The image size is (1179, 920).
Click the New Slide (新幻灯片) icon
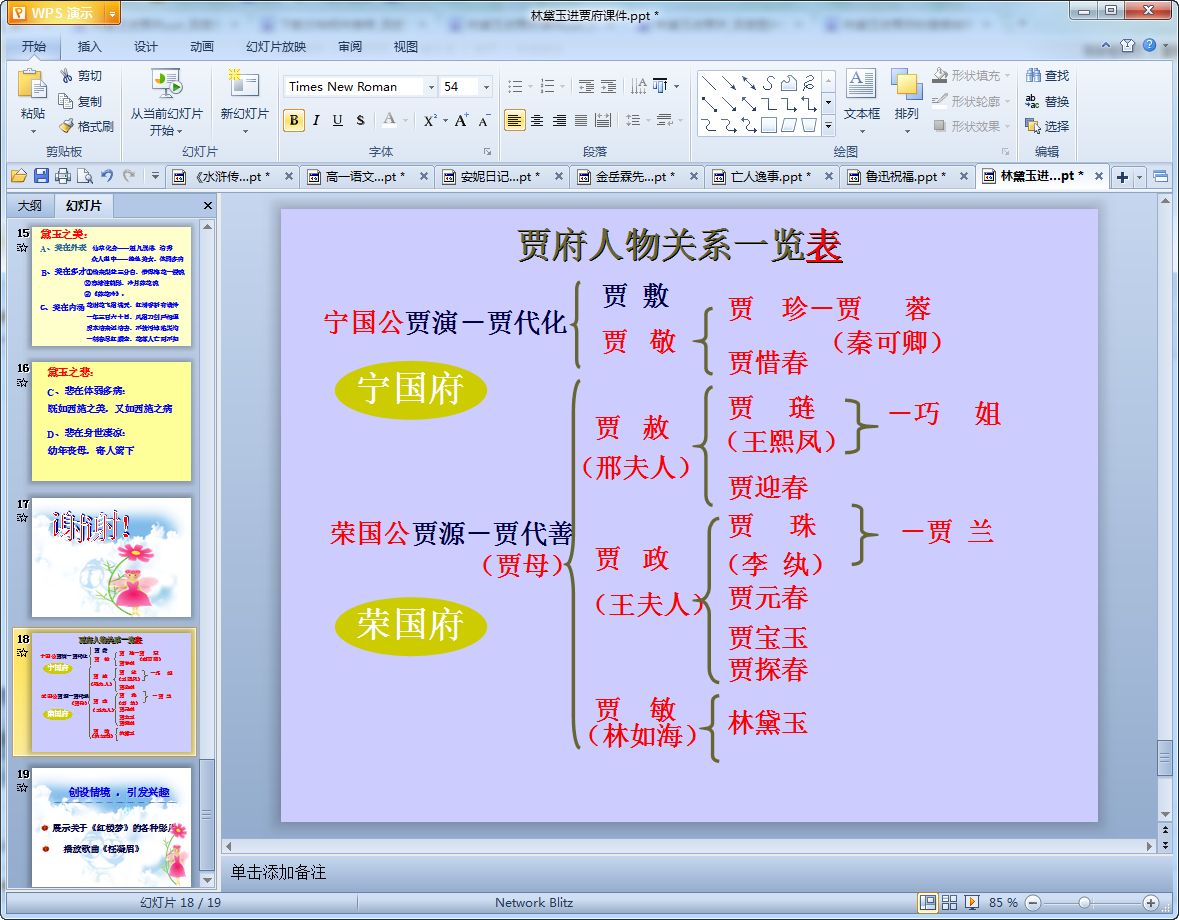click(x=244, y=84)
